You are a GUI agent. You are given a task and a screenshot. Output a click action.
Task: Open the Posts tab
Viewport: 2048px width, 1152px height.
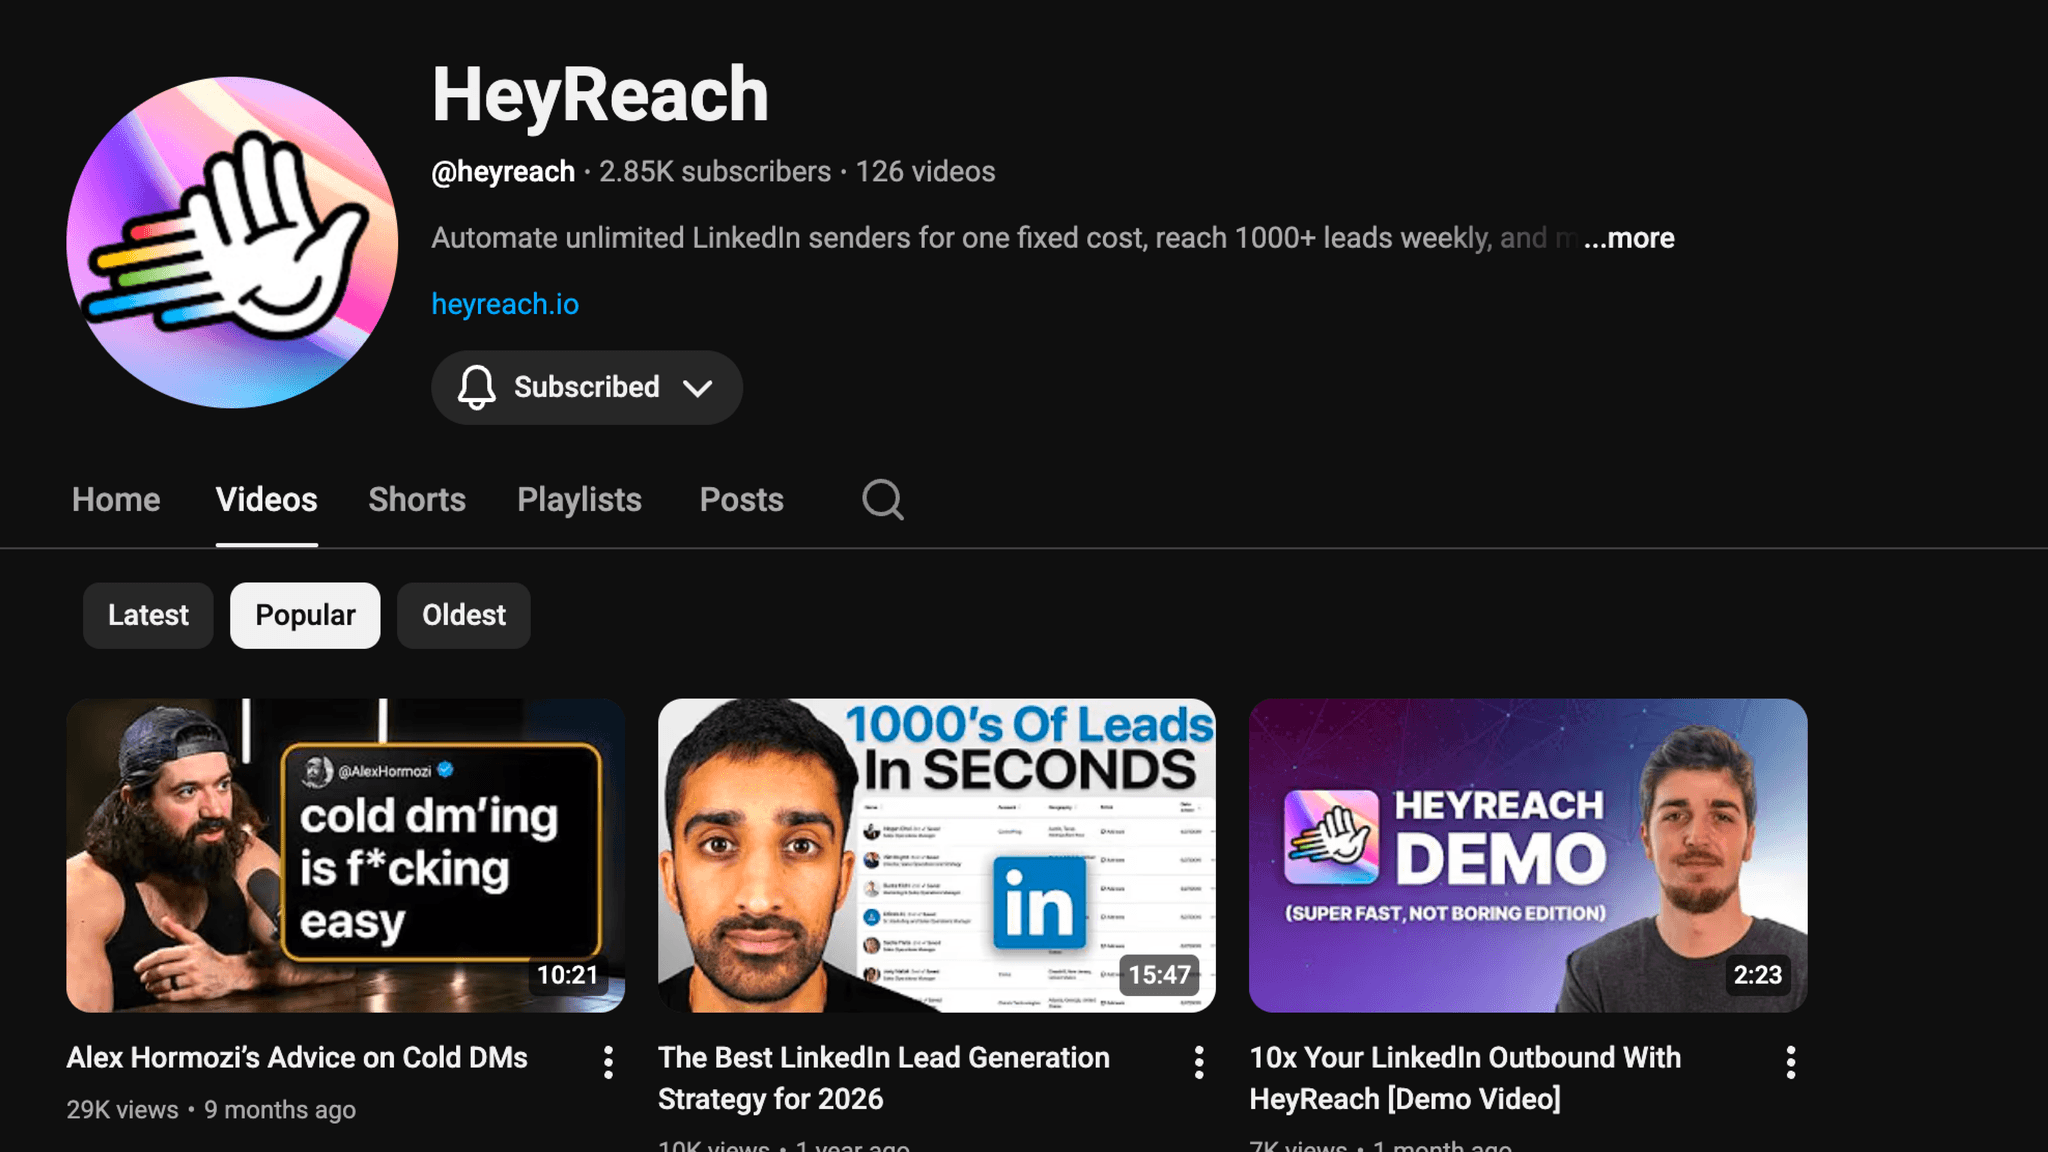pyautogui.click(x=741, y=500)
